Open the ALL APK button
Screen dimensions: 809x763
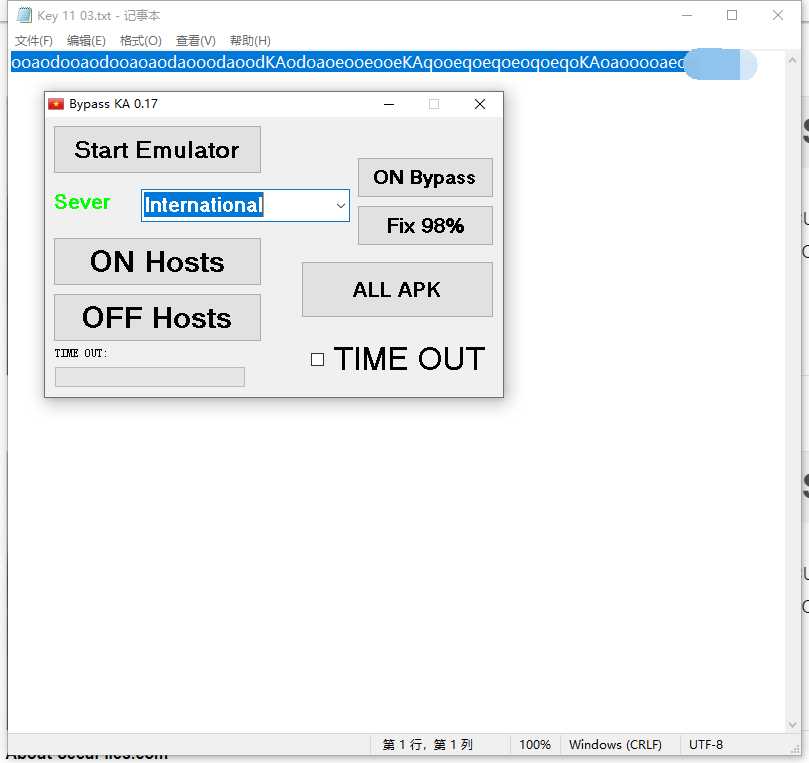tap(397, 289)
